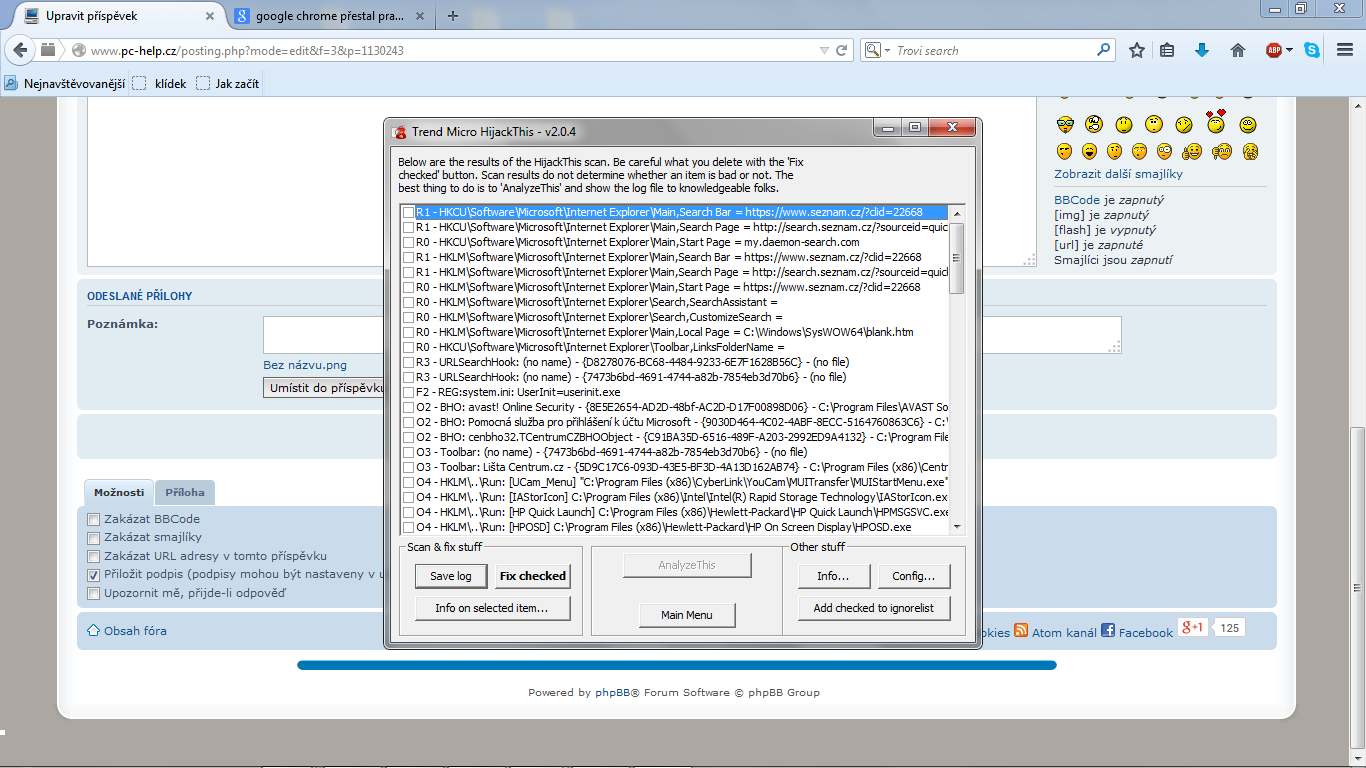Open the Zobrazit další smajlíky link

coord(1118,174)
